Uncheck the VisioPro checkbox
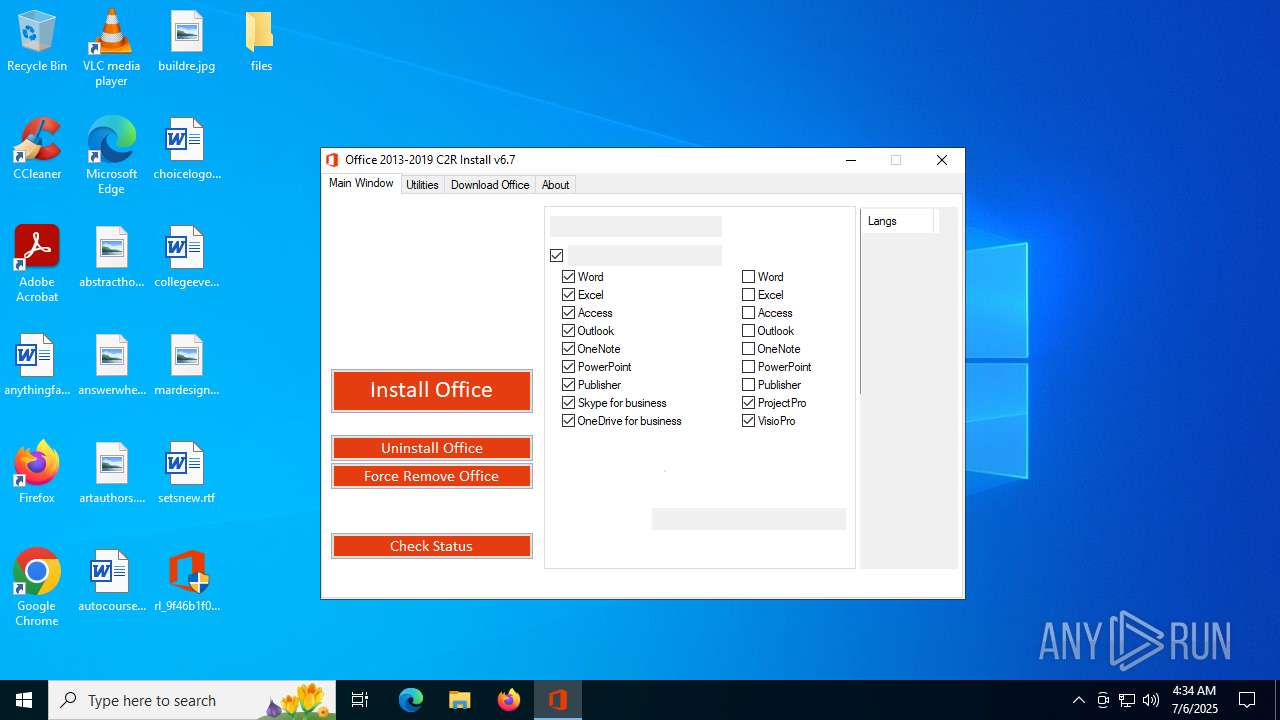 [x=748, y=421]
